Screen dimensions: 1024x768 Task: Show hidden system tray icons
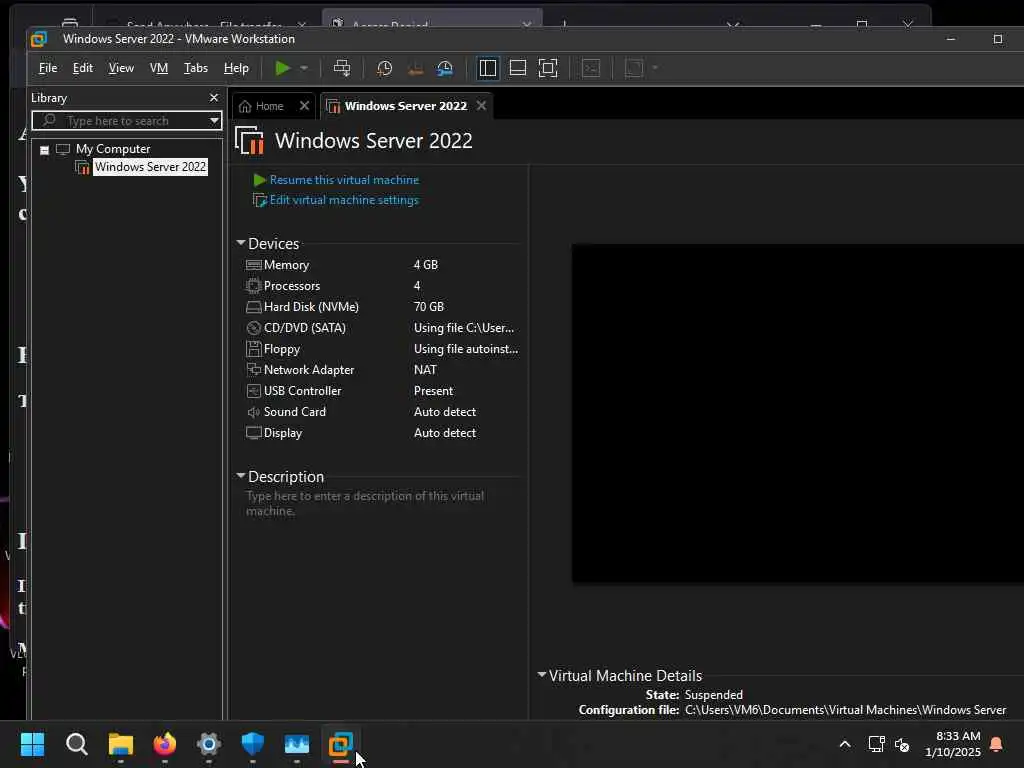click(844, 744)
